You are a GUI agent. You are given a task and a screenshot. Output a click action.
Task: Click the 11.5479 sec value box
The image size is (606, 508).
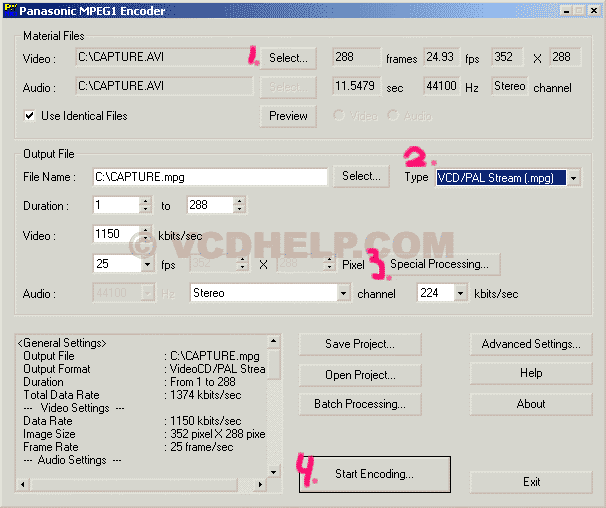[x=356, y=86]
